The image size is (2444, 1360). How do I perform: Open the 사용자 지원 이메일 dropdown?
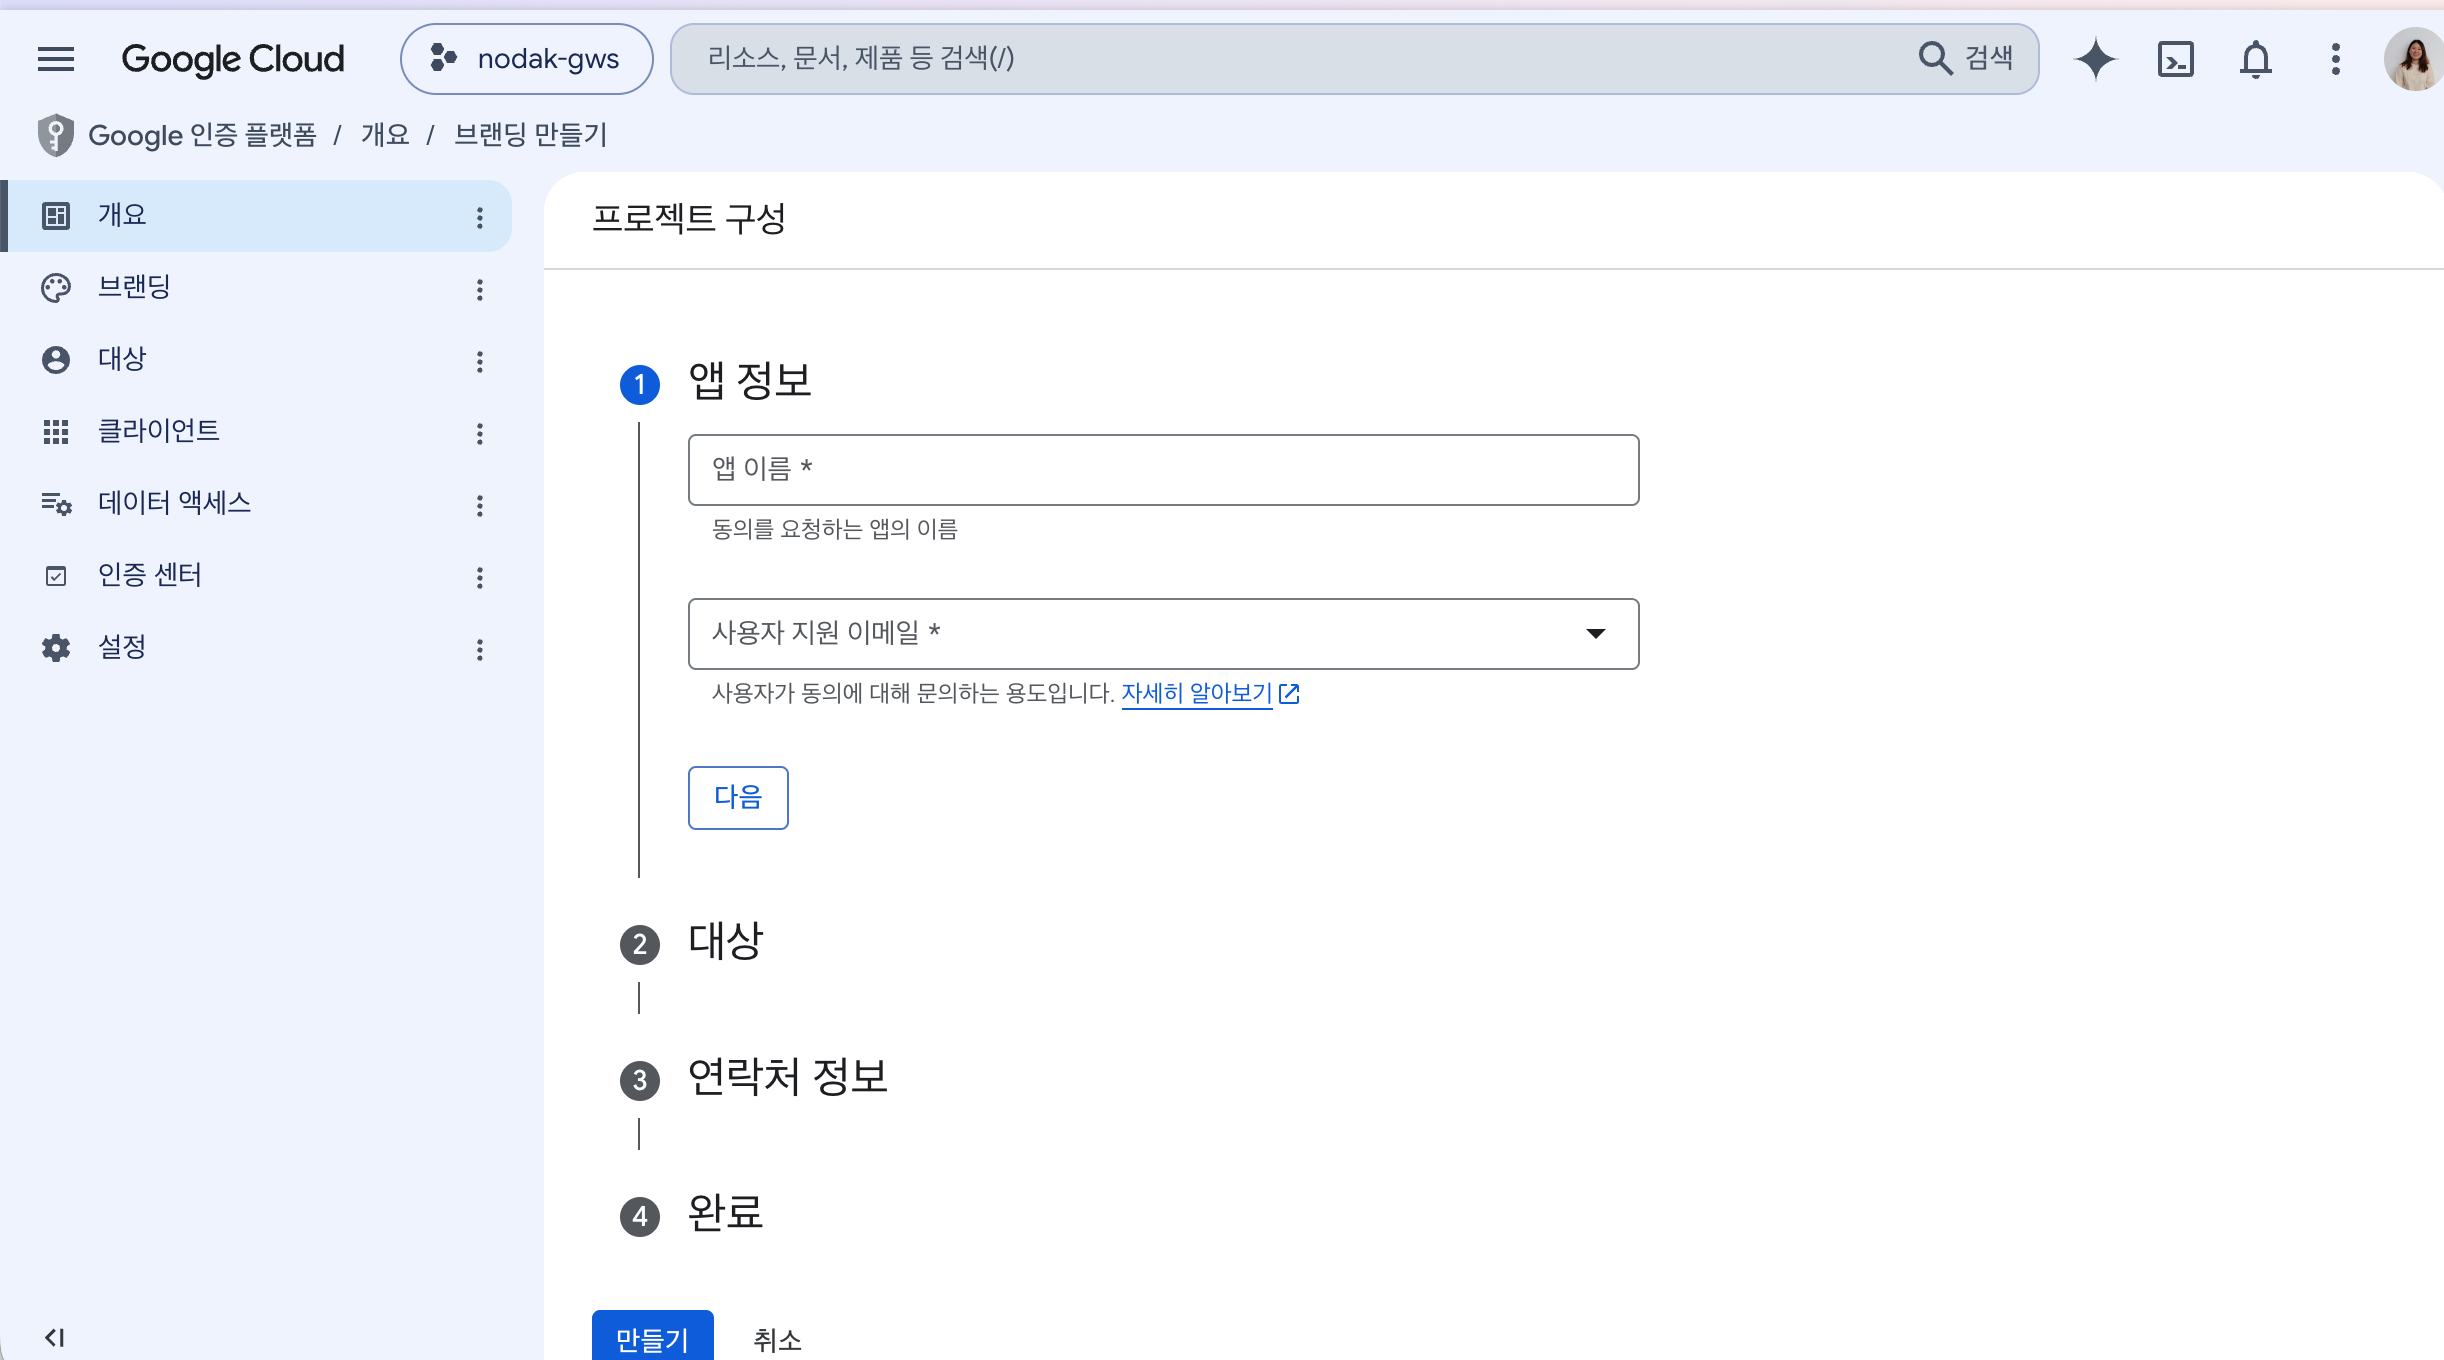pyautogui.click(x=1163, y=634)
